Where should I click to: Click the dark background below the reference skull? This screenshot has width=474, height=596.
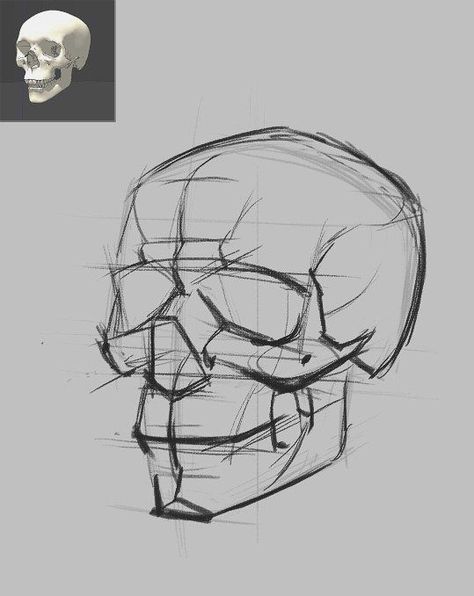(x=57, y=112)
